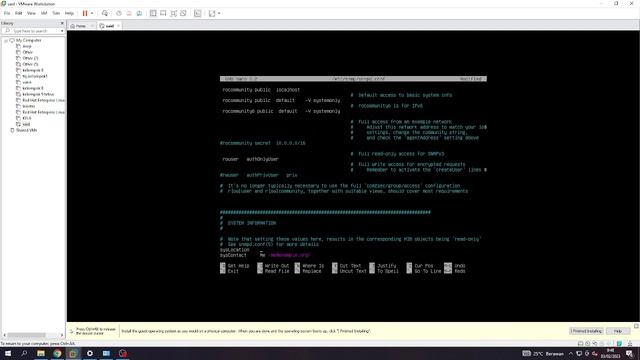The image size is (640, 360).
Task: Select the Other (2) VM
Action: pyautogui.click(x=30, y=58)
